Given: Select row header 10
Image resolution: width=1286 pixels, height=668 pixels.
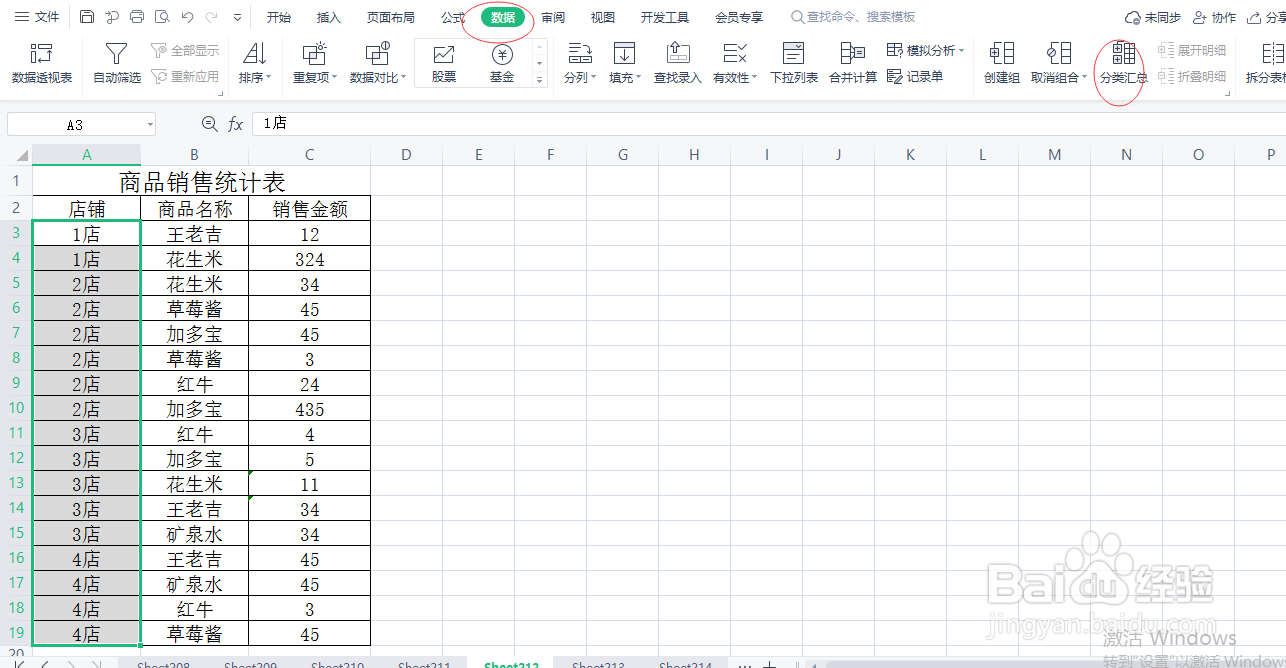Looking at the screenshot, I should point(16,408).
